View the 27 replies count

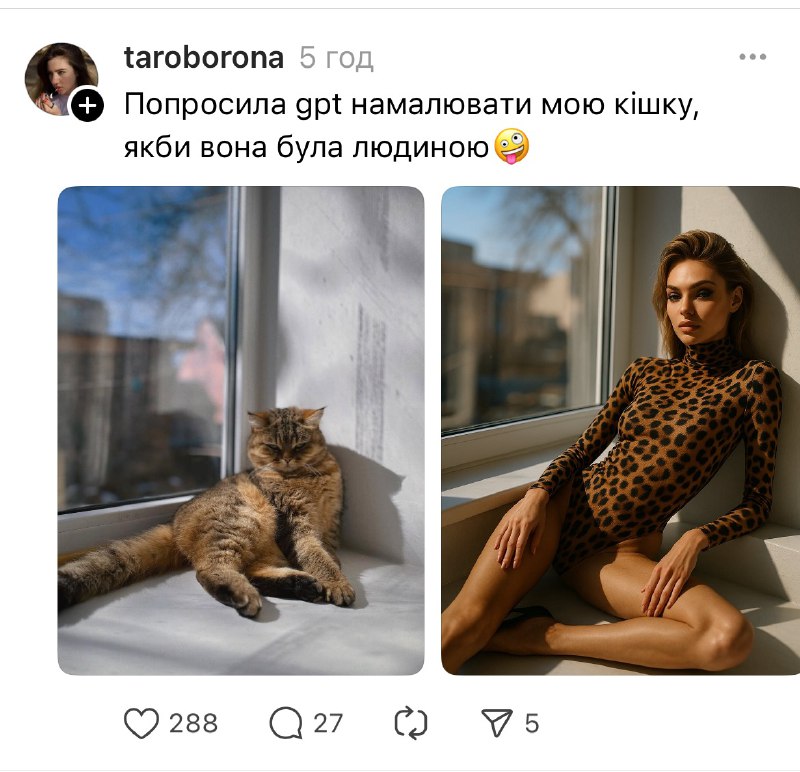328,724
